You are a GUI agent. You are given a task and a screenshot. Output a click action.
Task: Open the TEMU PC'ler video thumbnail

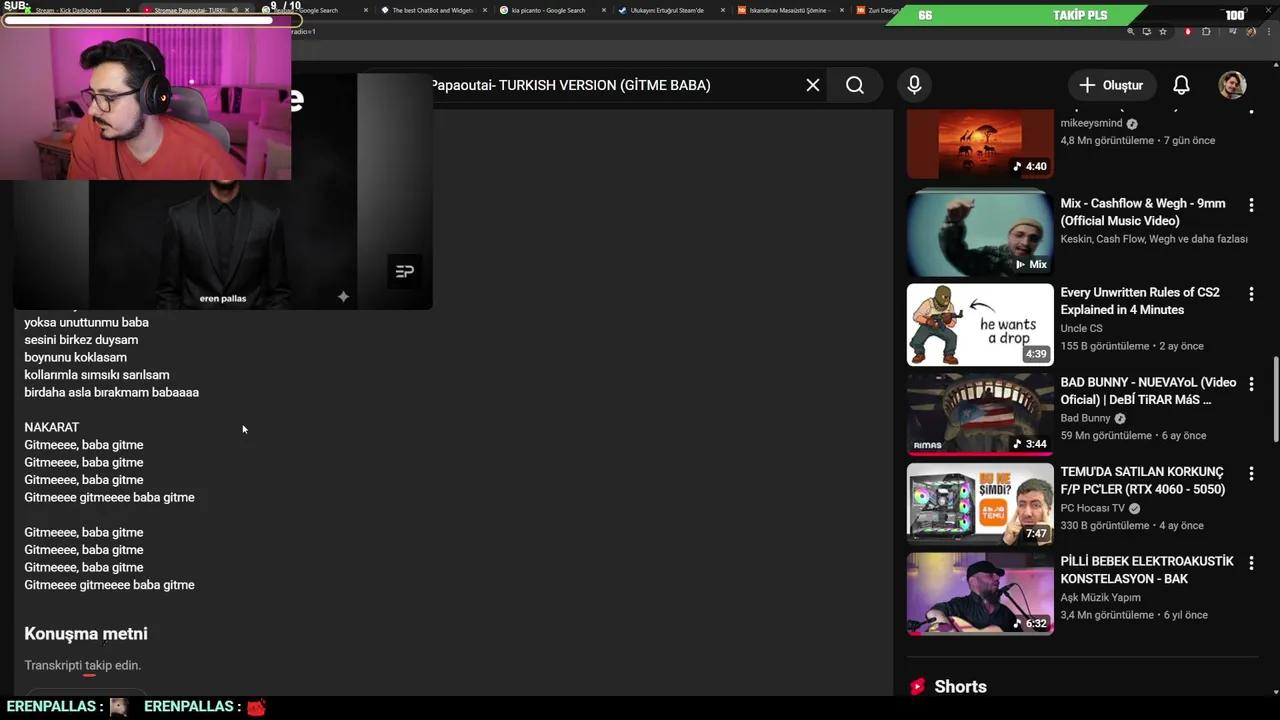coord(980,504)
